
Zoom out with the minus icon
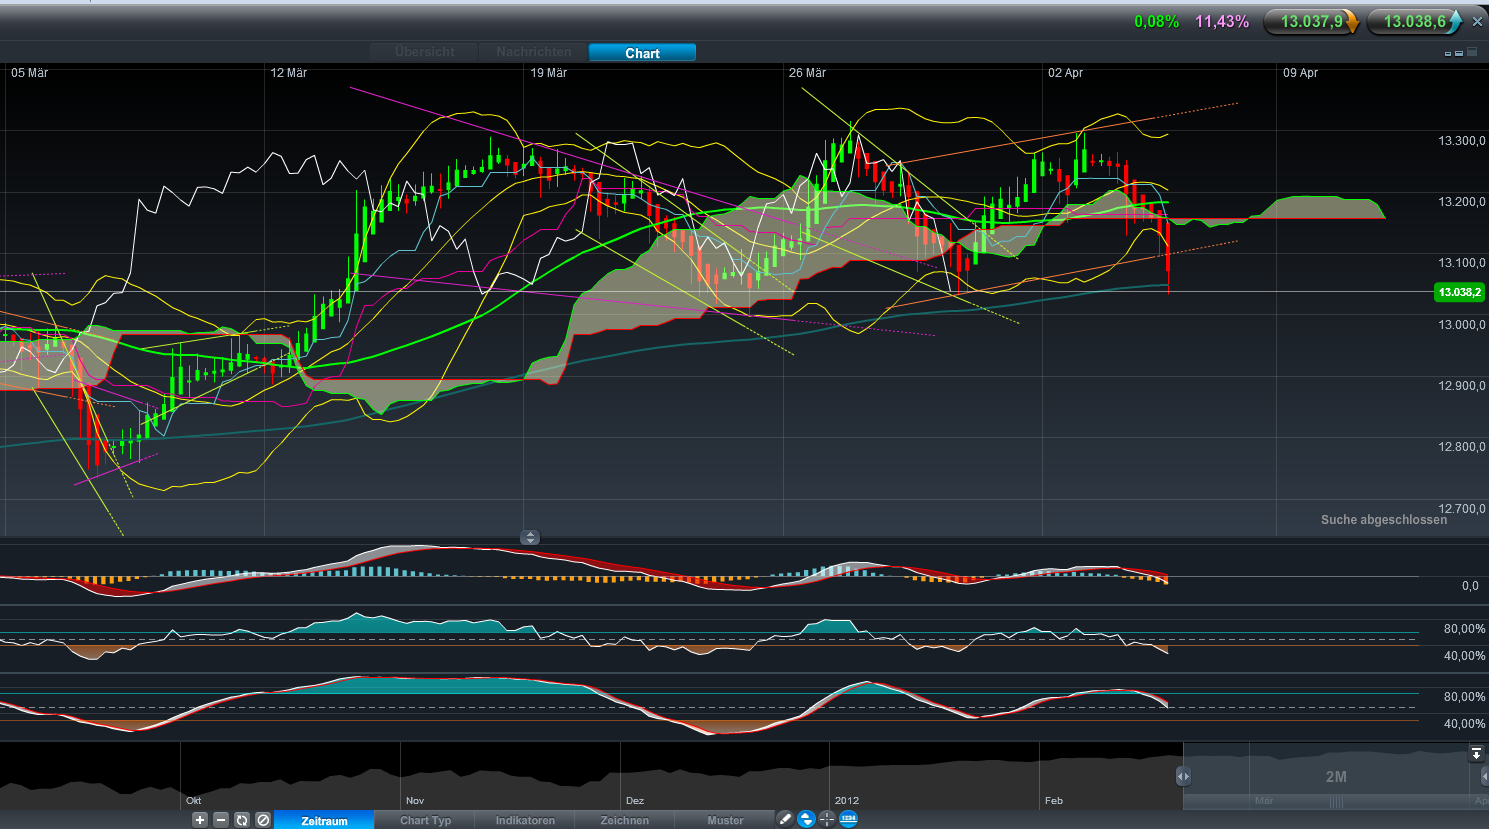tap(221, 820)
